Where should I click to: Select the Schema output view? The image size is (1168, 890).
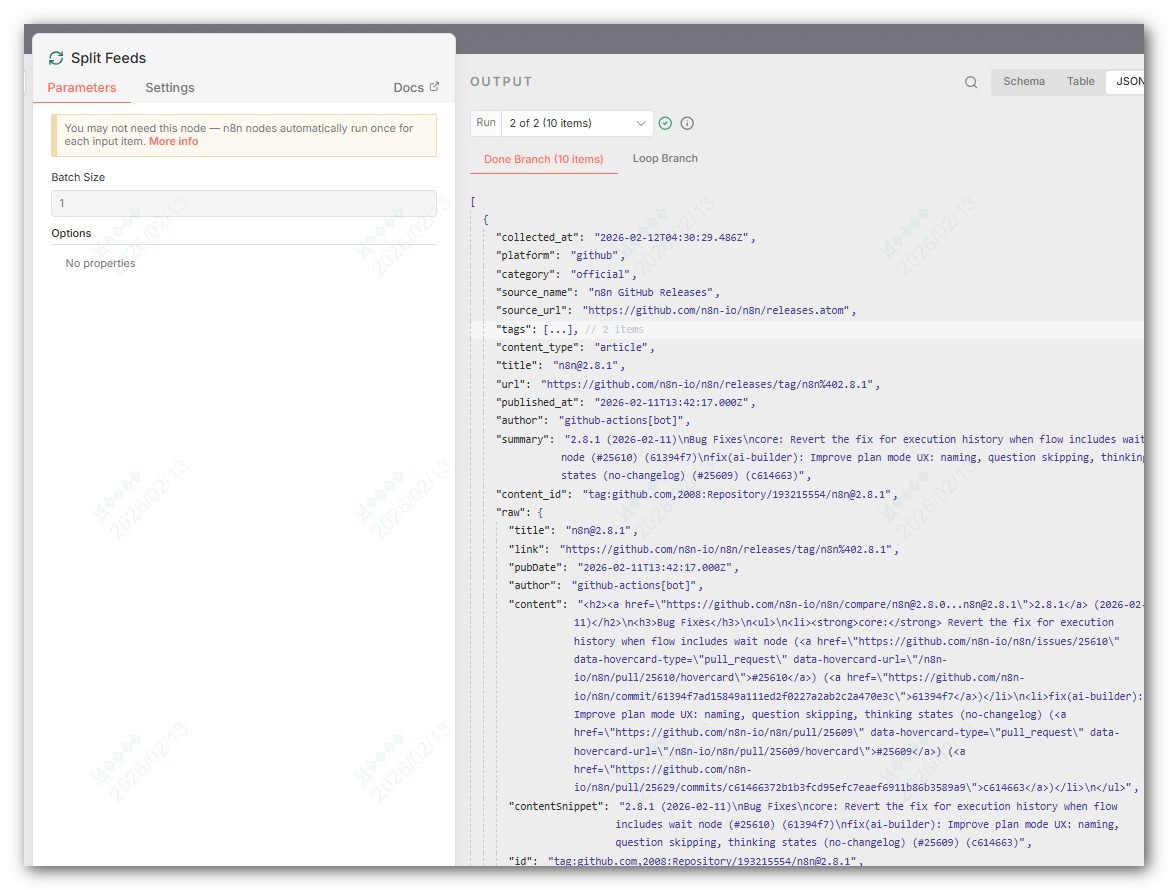click(1023, 81)
